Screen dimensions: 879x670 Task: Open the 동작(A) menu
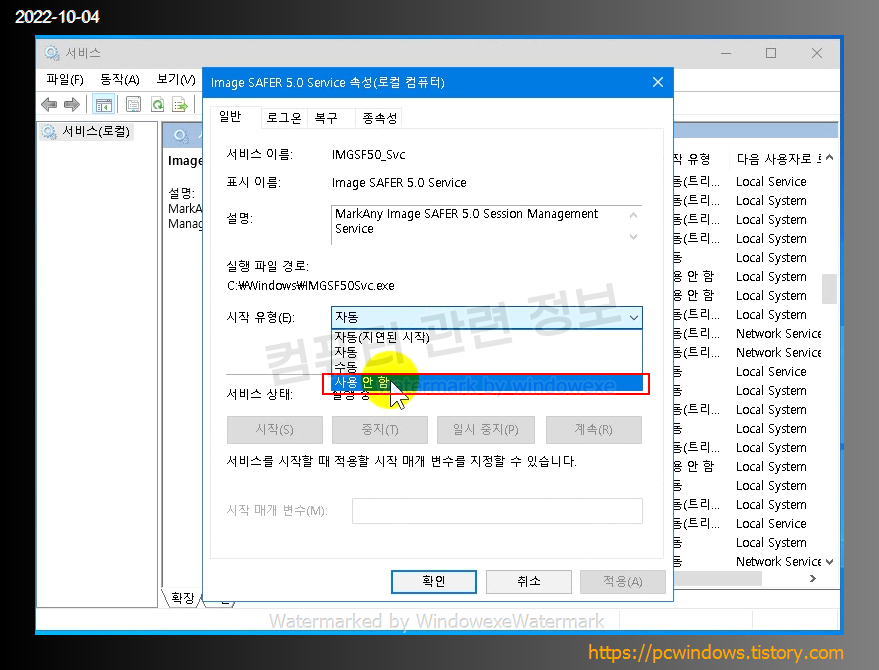coord(119,80)
